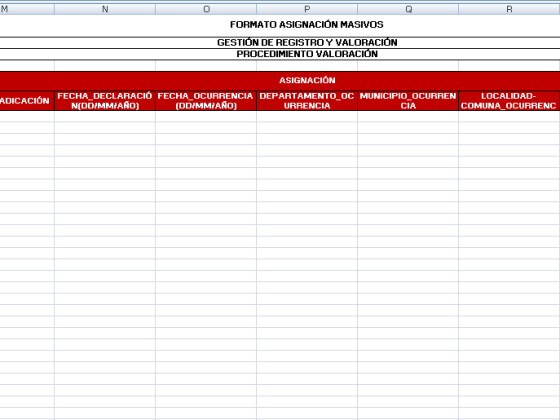The width and height of the screenshot is (560, 420).
Task: Click the FECHA_DECLARACIÓN(DD/MM/AÑO) header cell
Action: (105, 101)
